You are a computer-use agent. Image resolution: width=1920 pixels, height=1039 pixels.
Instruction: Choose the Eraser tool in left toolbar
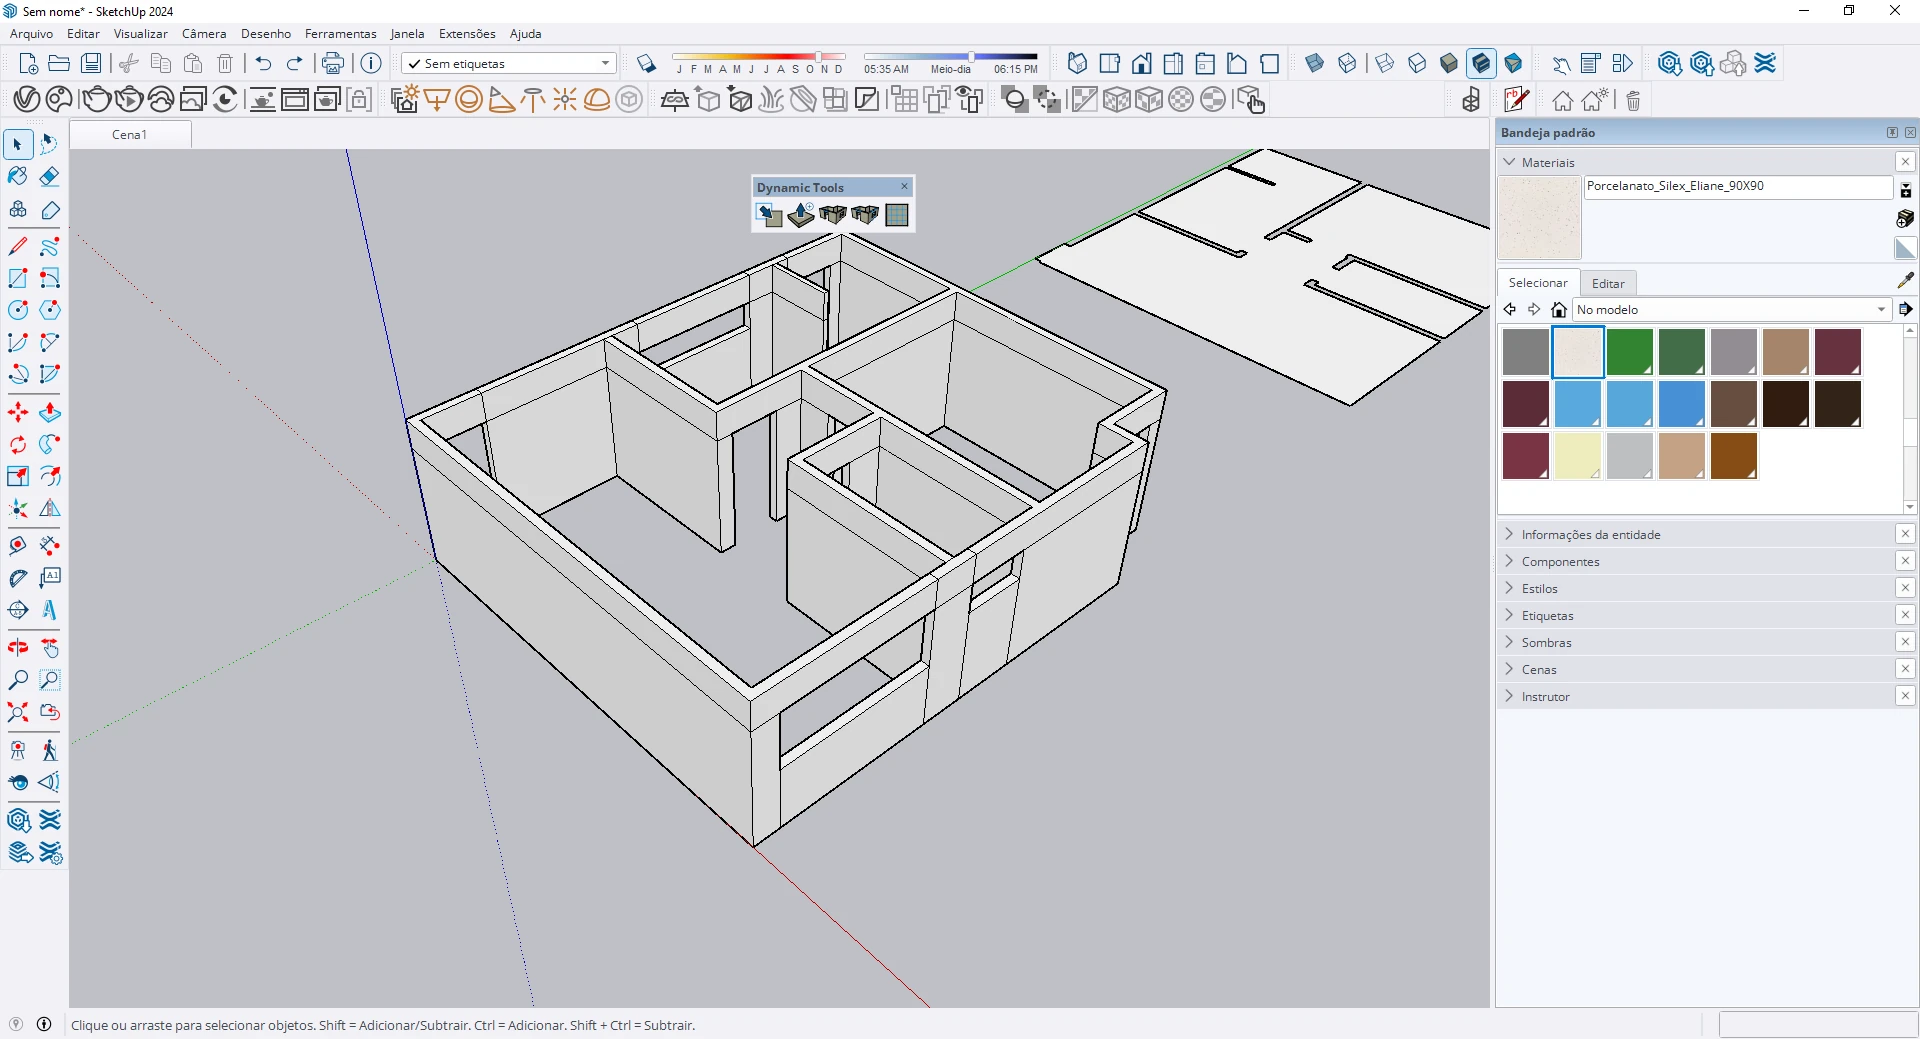click(x=49, y=176)
